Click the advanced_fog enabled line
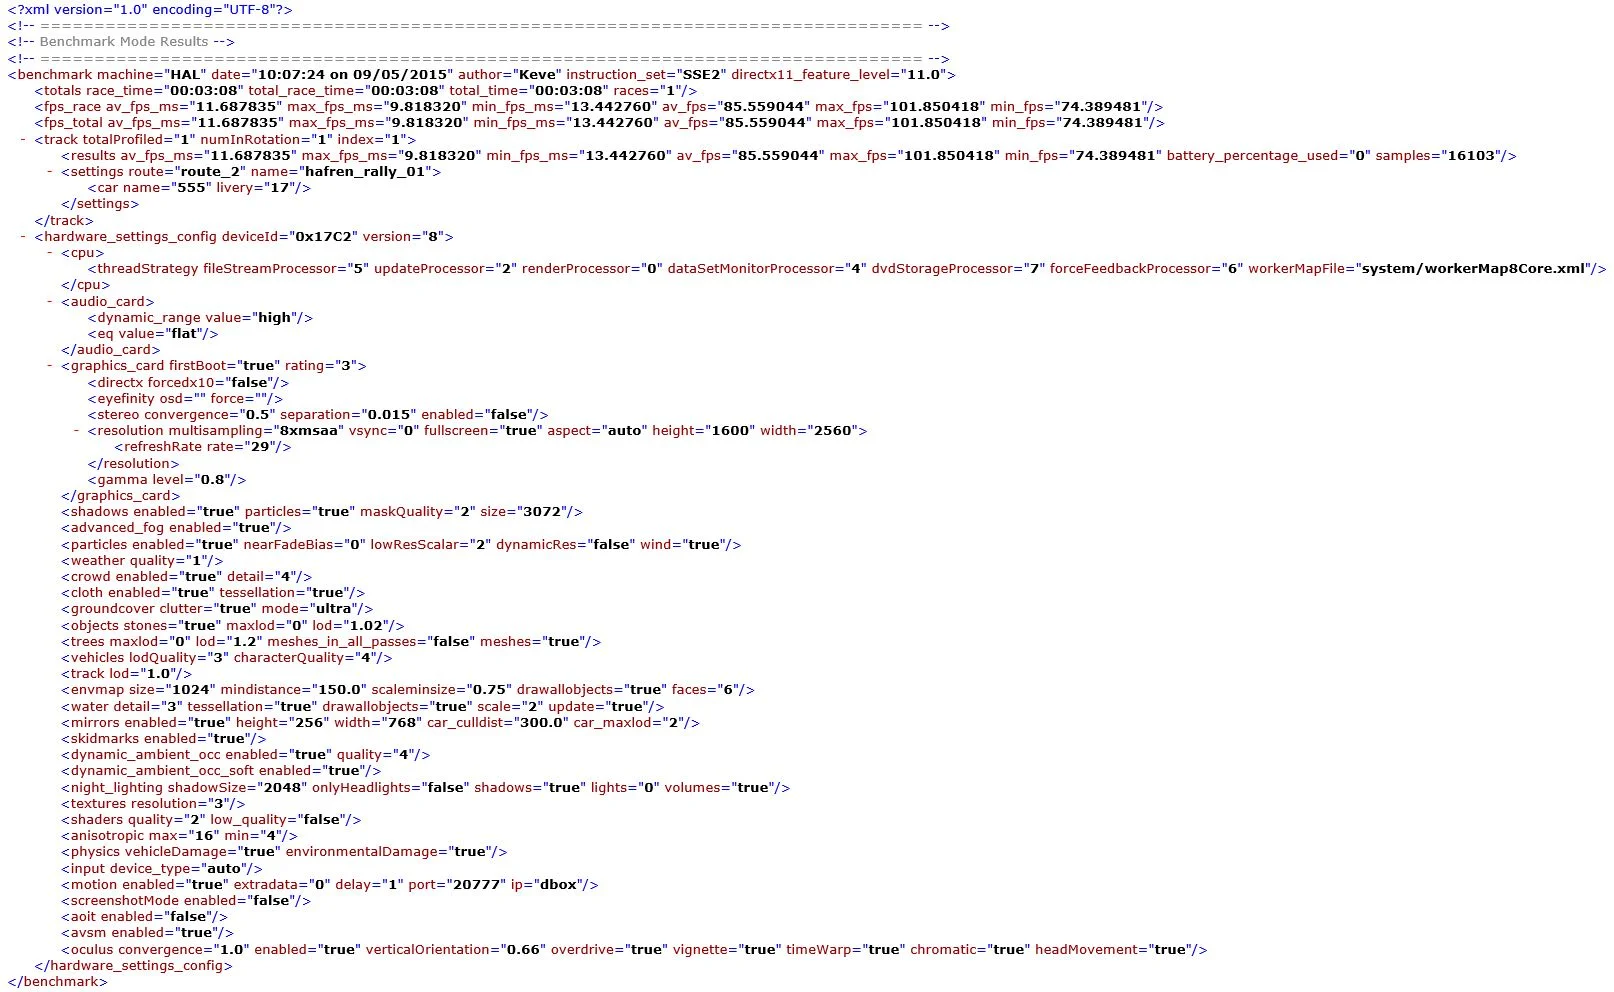 coord(176,528)
